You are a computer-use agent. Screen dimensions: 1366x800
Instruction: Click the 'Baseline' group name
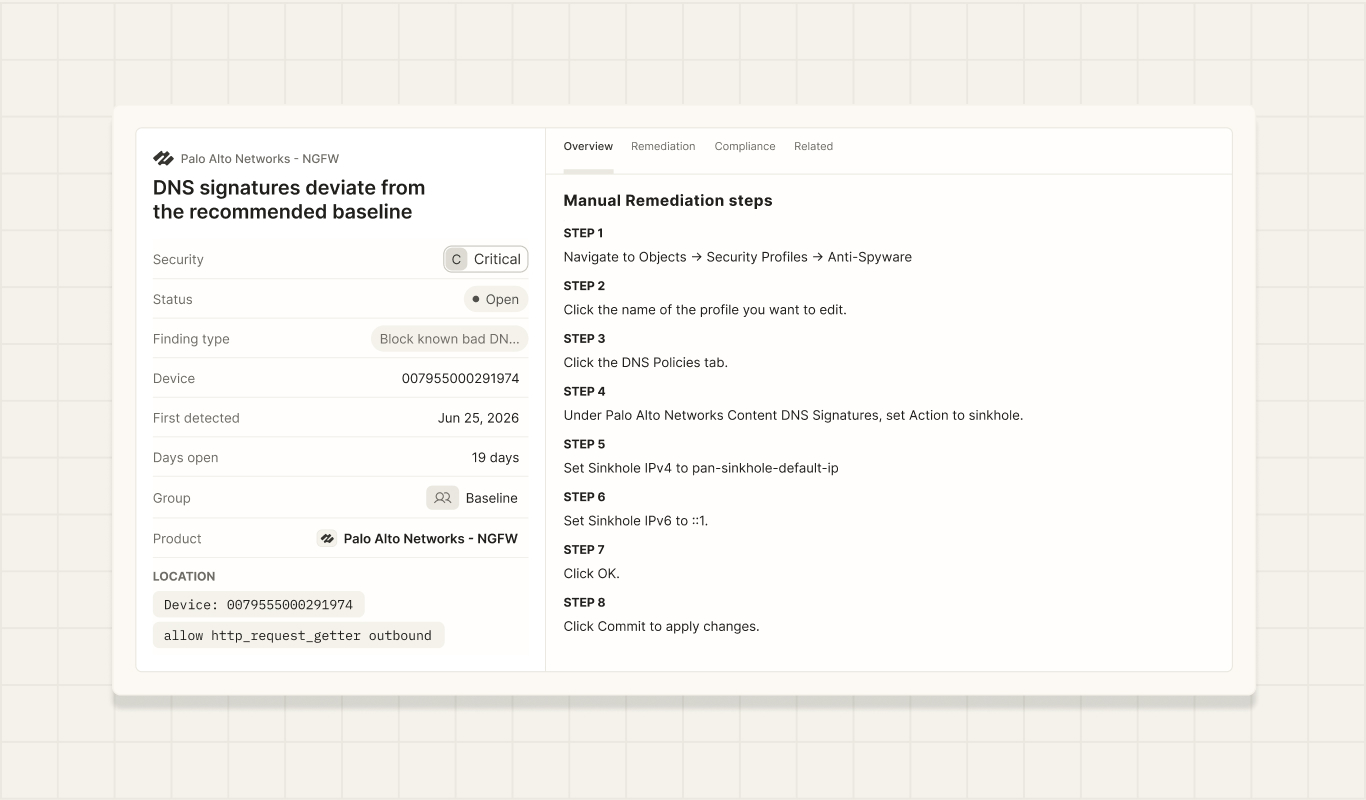pyautogui.click(x=492, y=498)
